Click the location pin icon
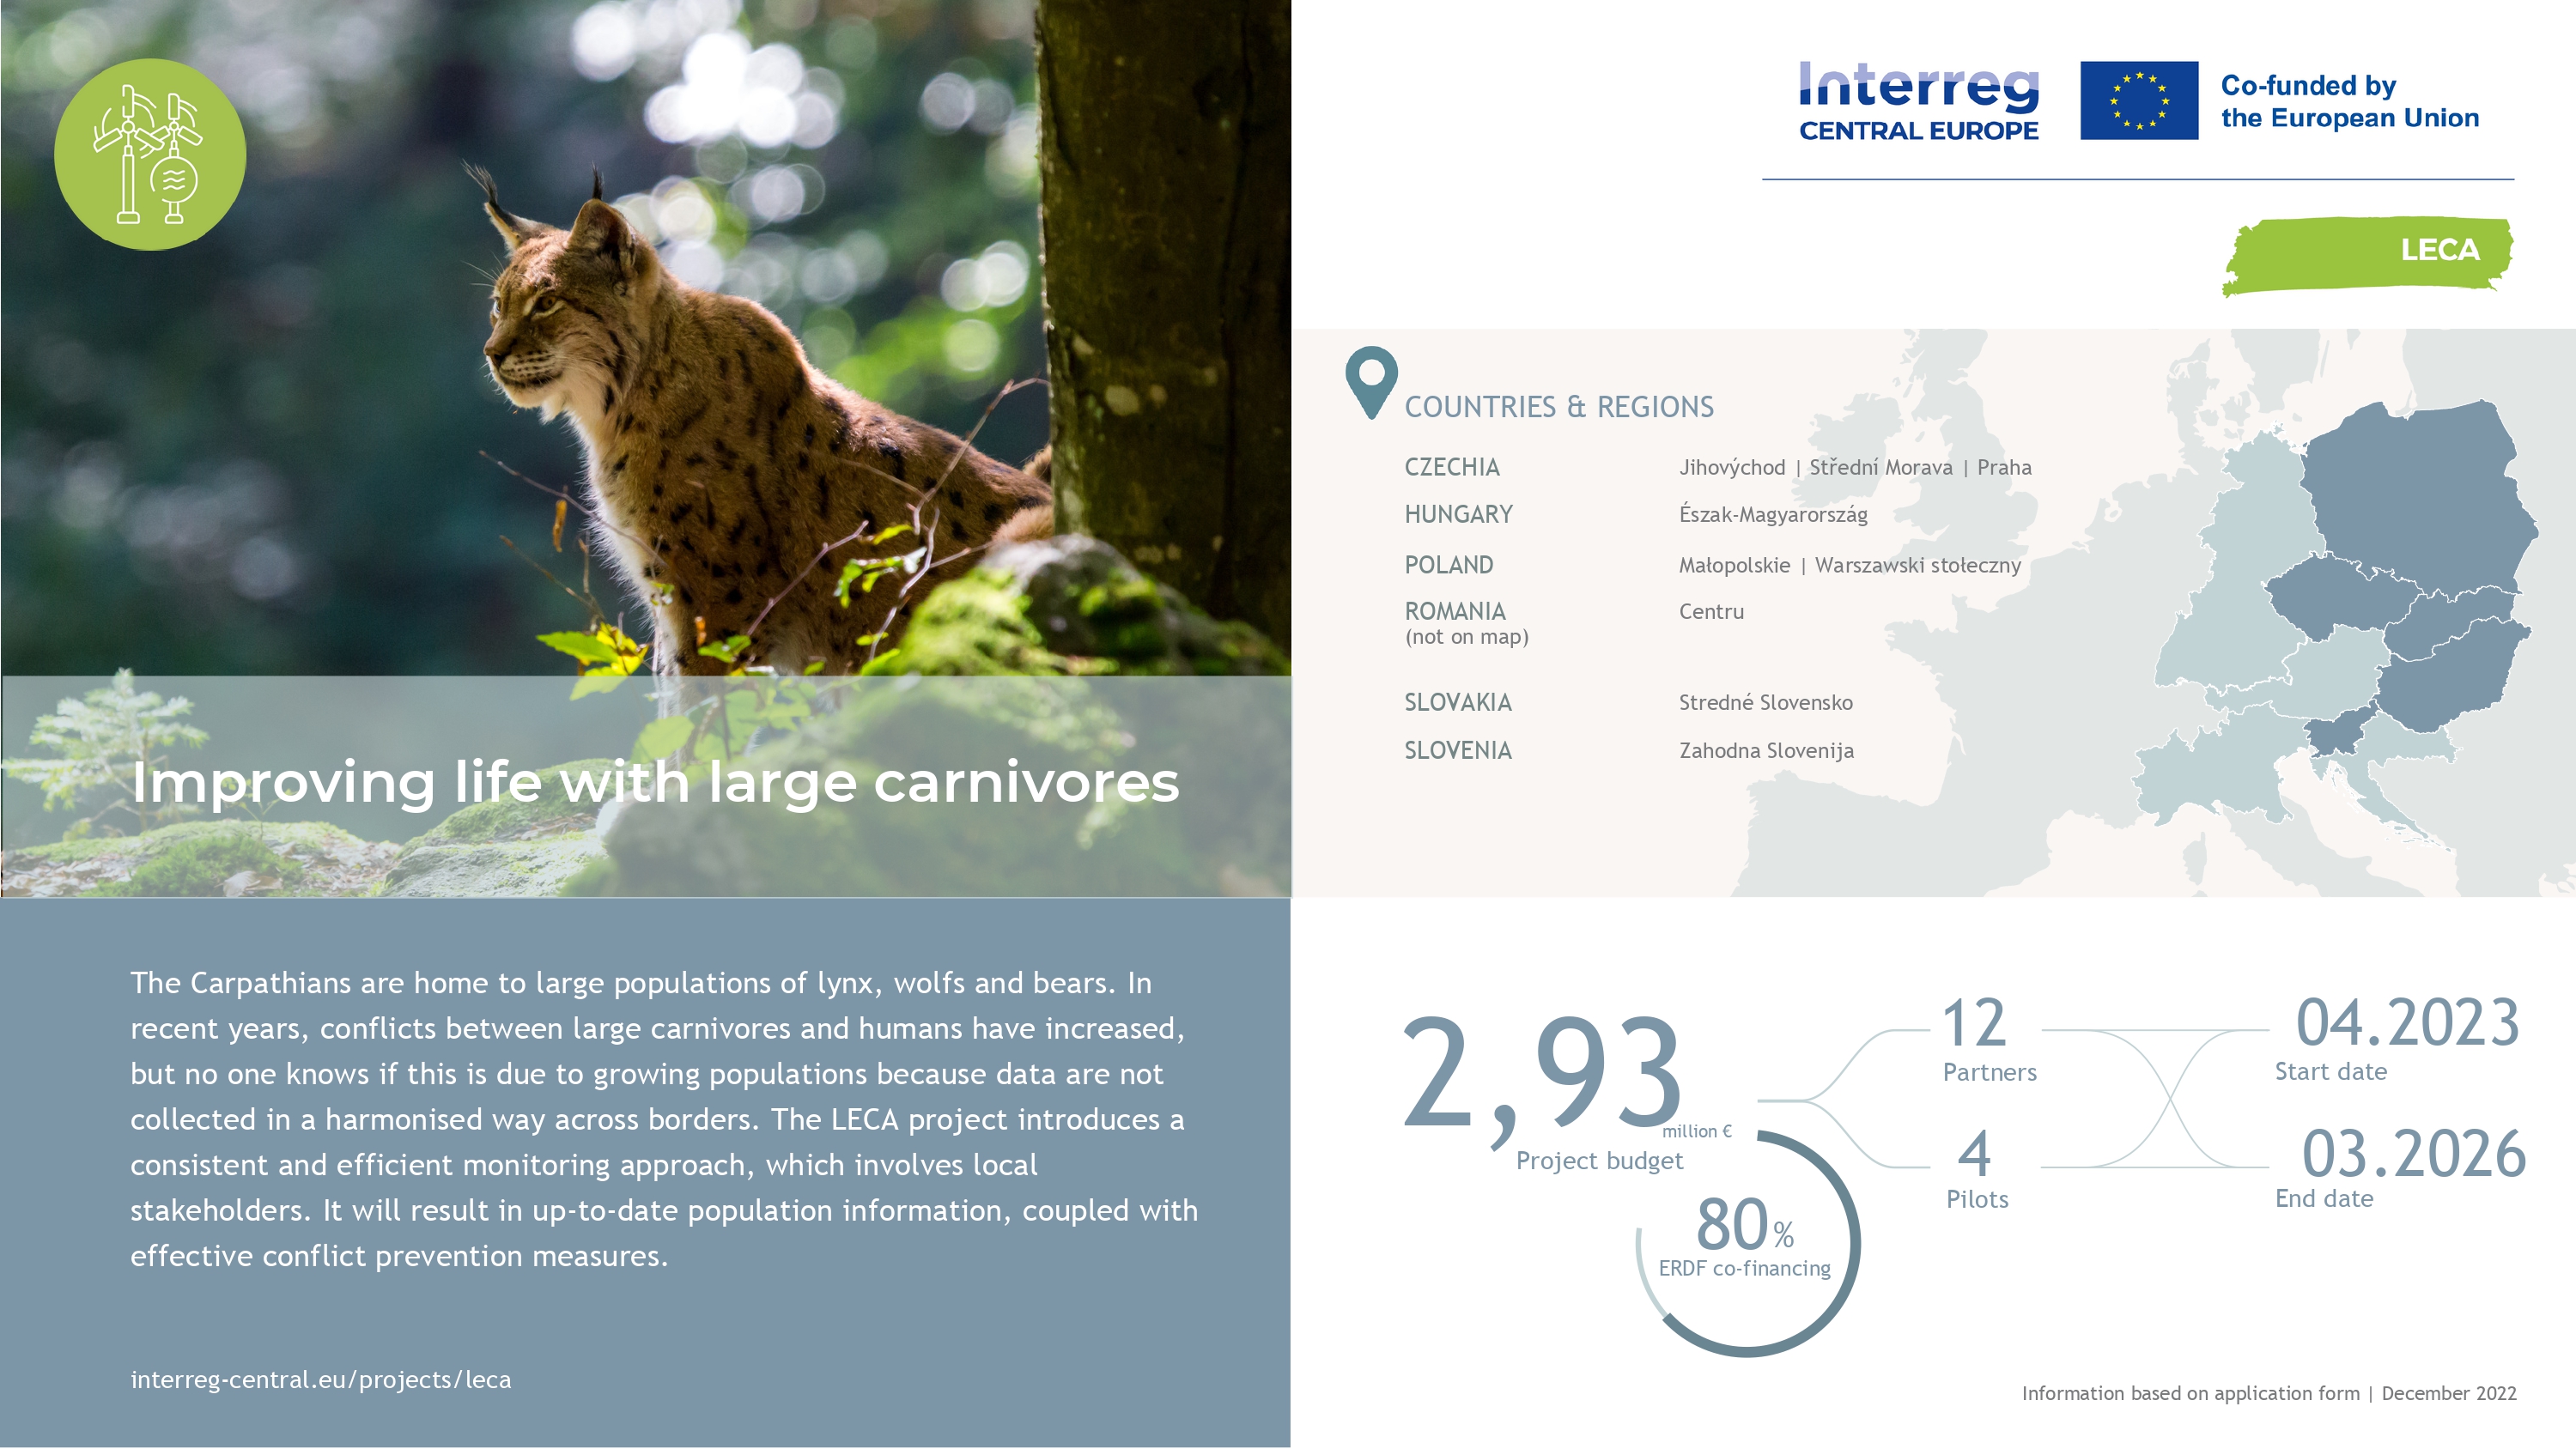 coord(1371,382)
